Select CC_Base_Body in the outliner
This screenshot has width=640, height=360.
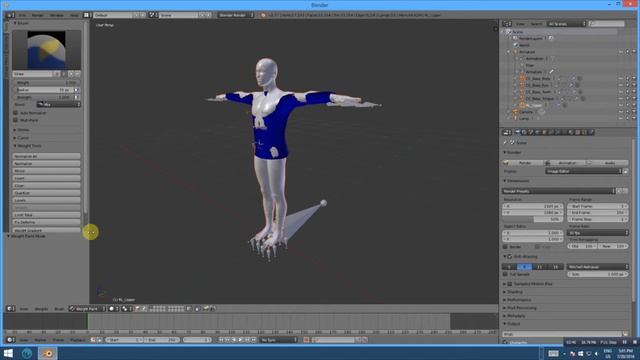click(x=538, y=78)
